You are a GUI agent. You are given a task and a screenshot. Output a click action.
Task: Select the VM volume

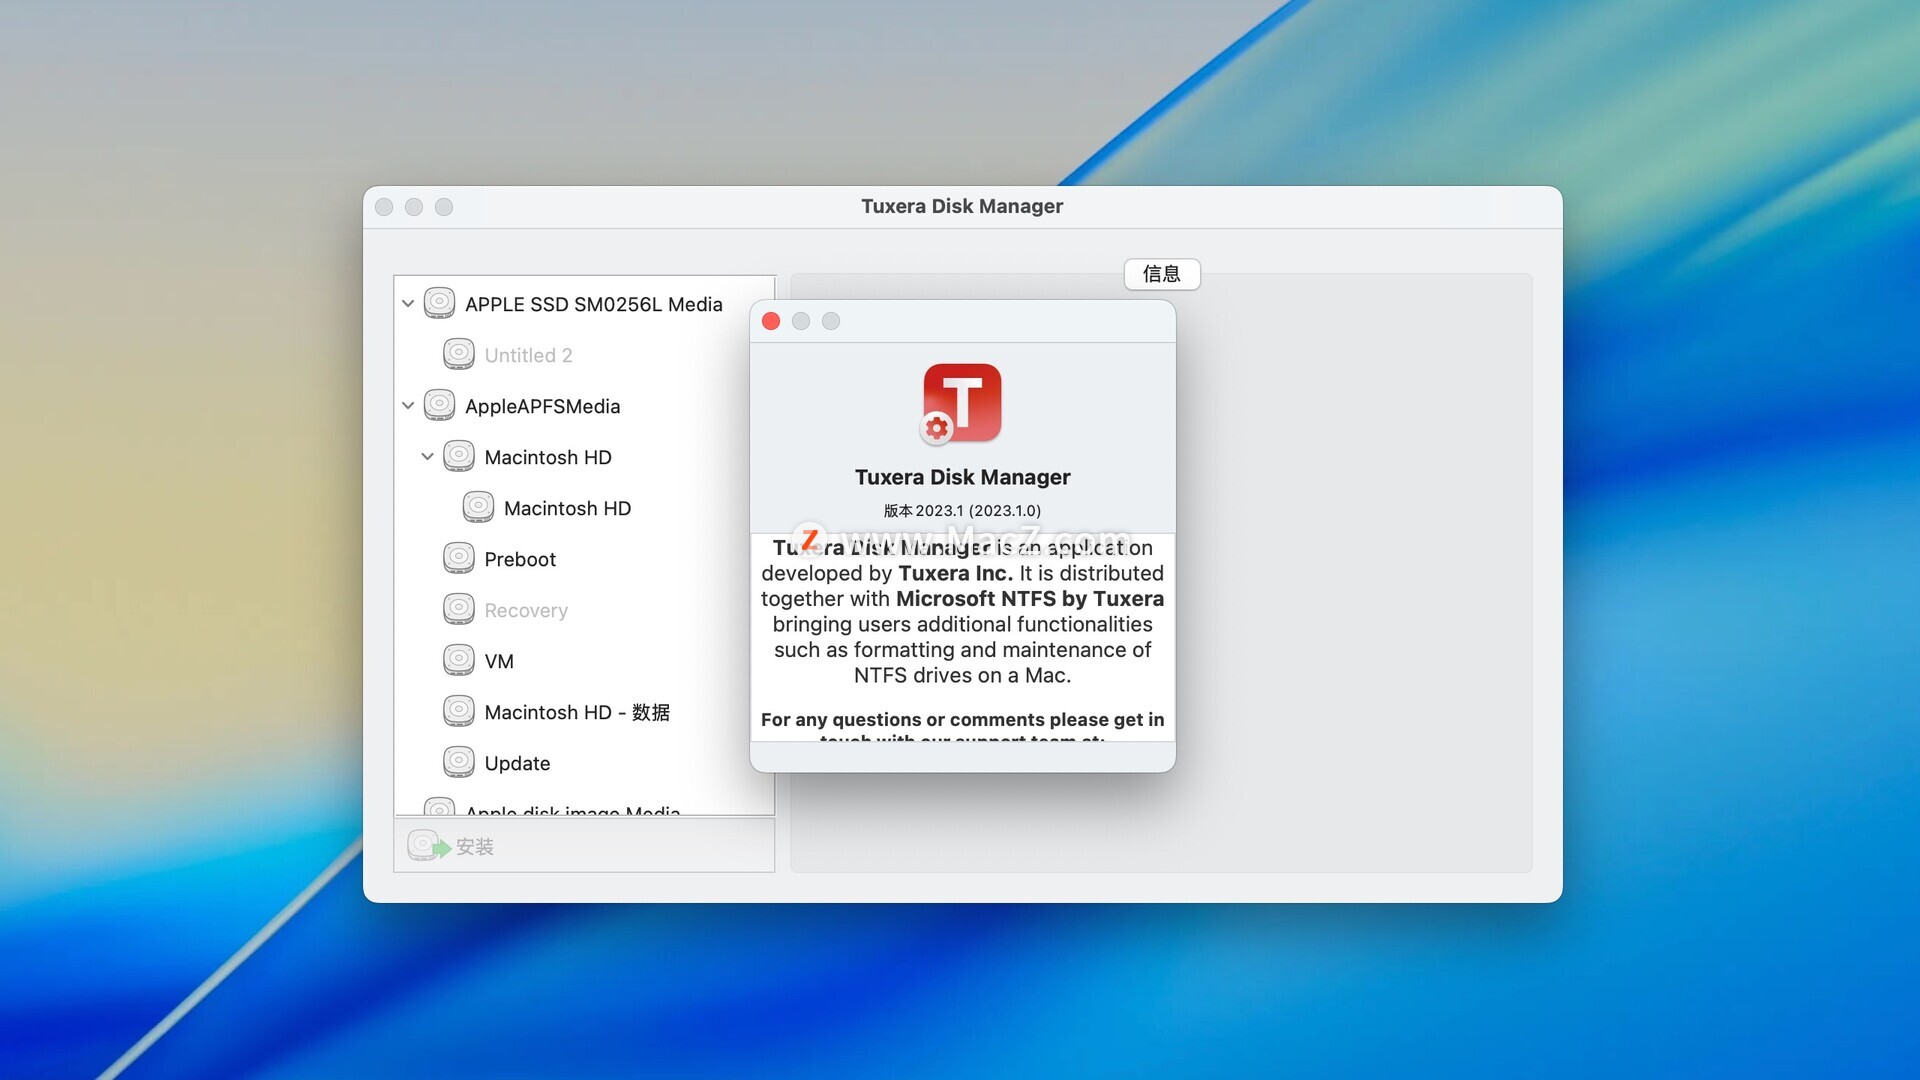point(585,661)
